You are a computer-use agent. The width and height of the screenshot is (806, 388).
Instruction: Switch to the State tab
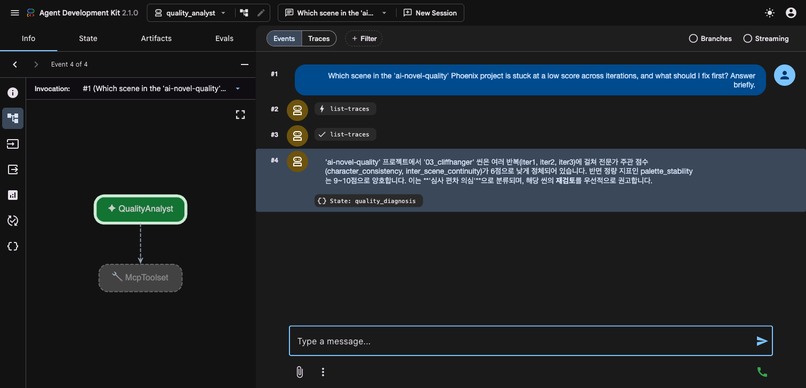[x=88, y=39]
